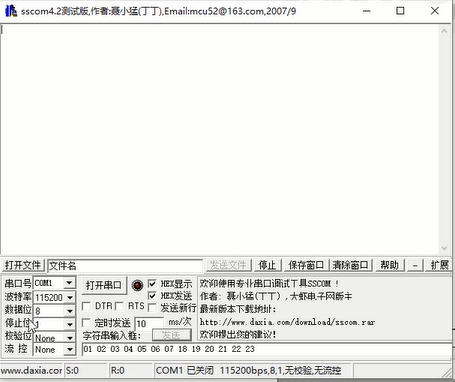Open the 波特率 115200 baud rate dropdown
This screenshot has width=455, height=382.
69,297
